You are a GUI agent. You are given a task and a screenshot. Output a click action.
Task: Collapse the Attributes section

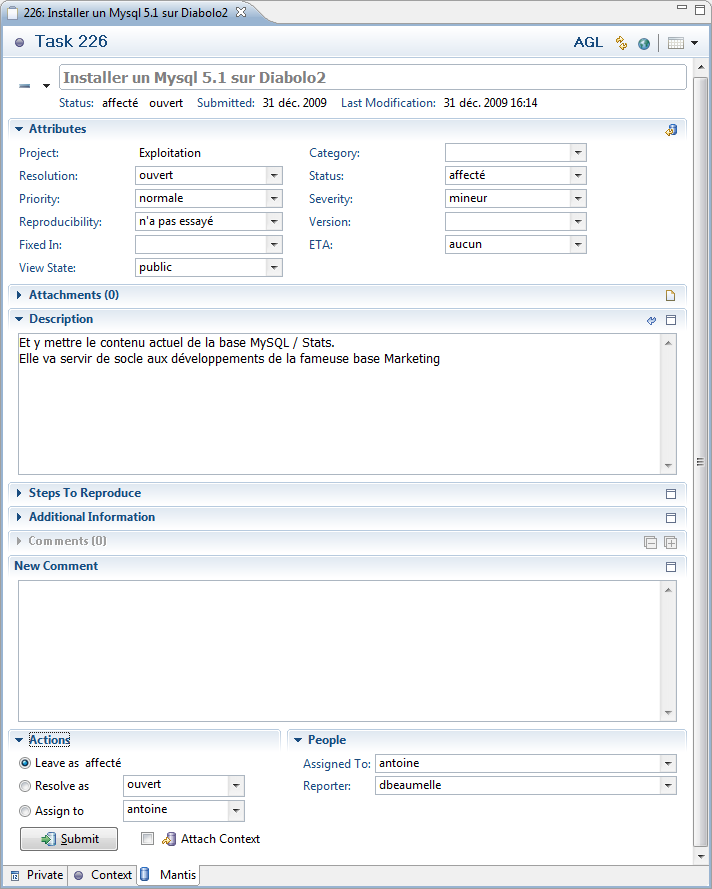(x=19, y=129)
